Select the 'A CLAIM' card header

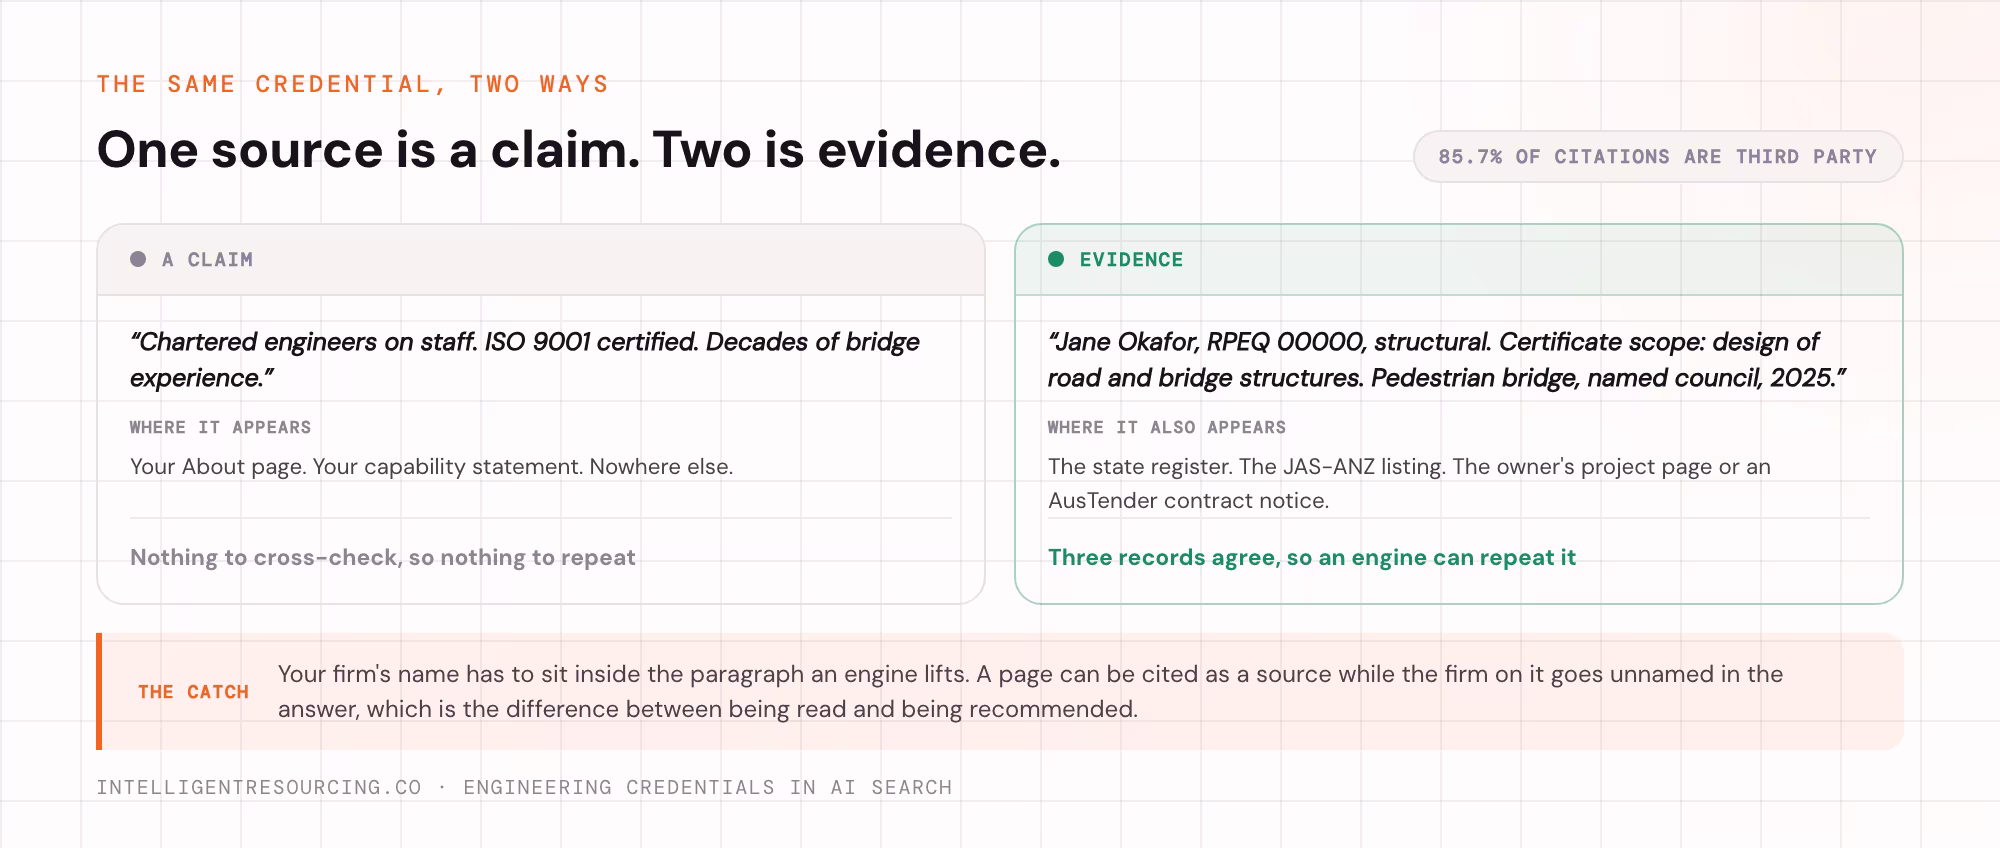(541, 260)
